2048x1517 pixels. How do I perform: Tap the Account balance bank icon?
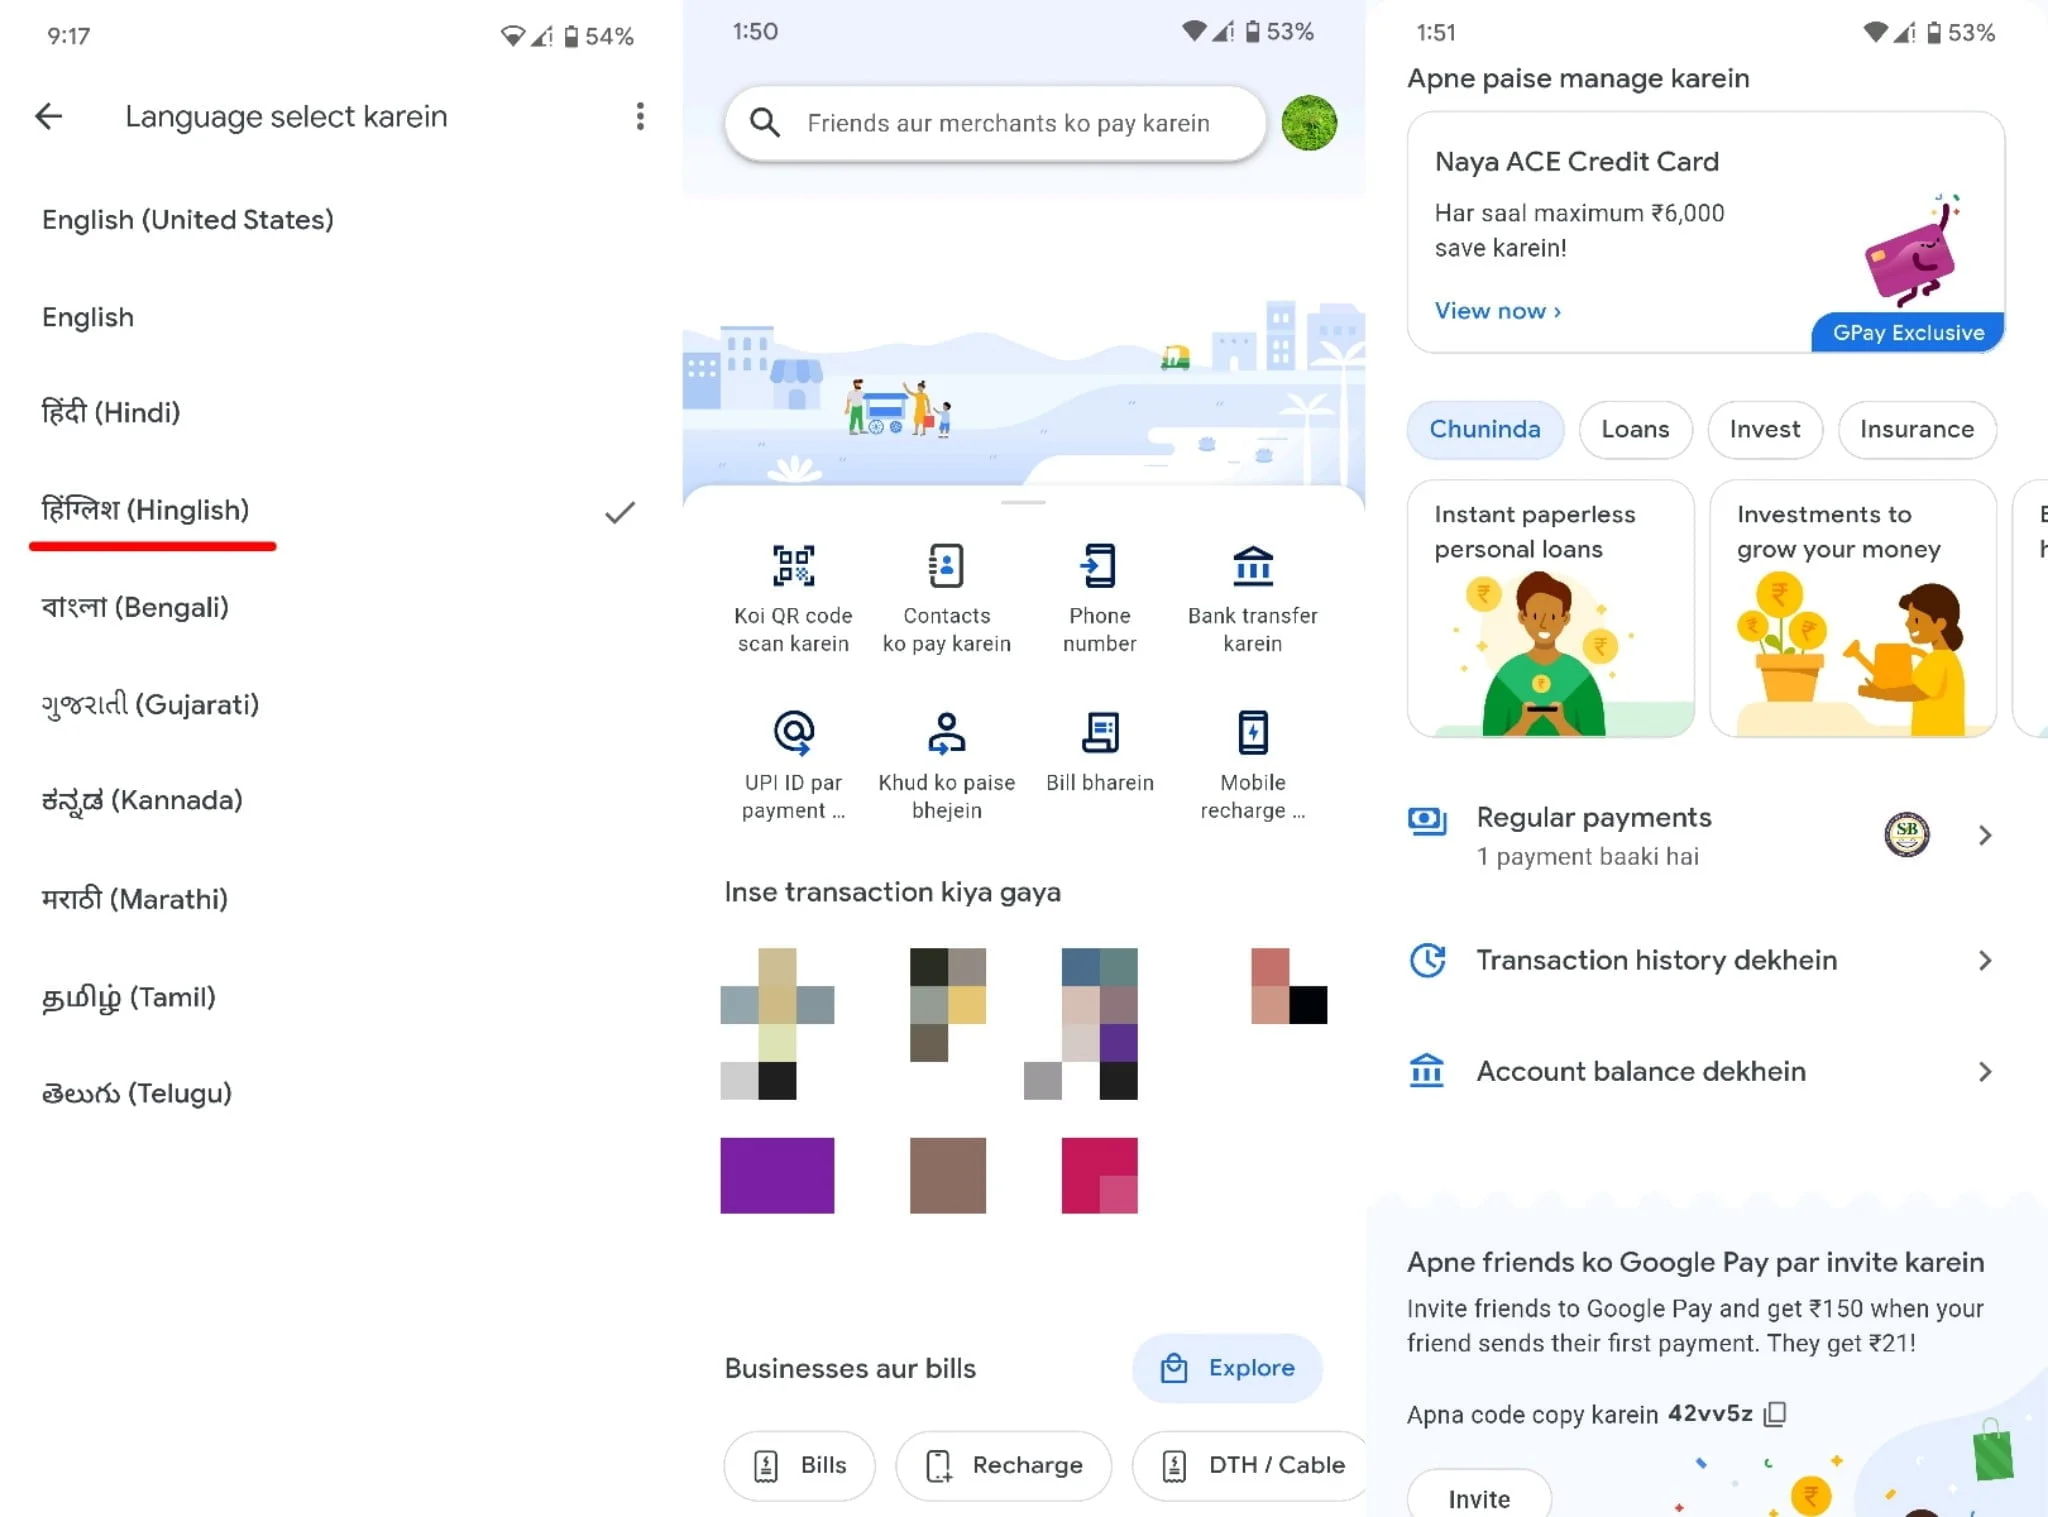click(x=1427, y=1070)
